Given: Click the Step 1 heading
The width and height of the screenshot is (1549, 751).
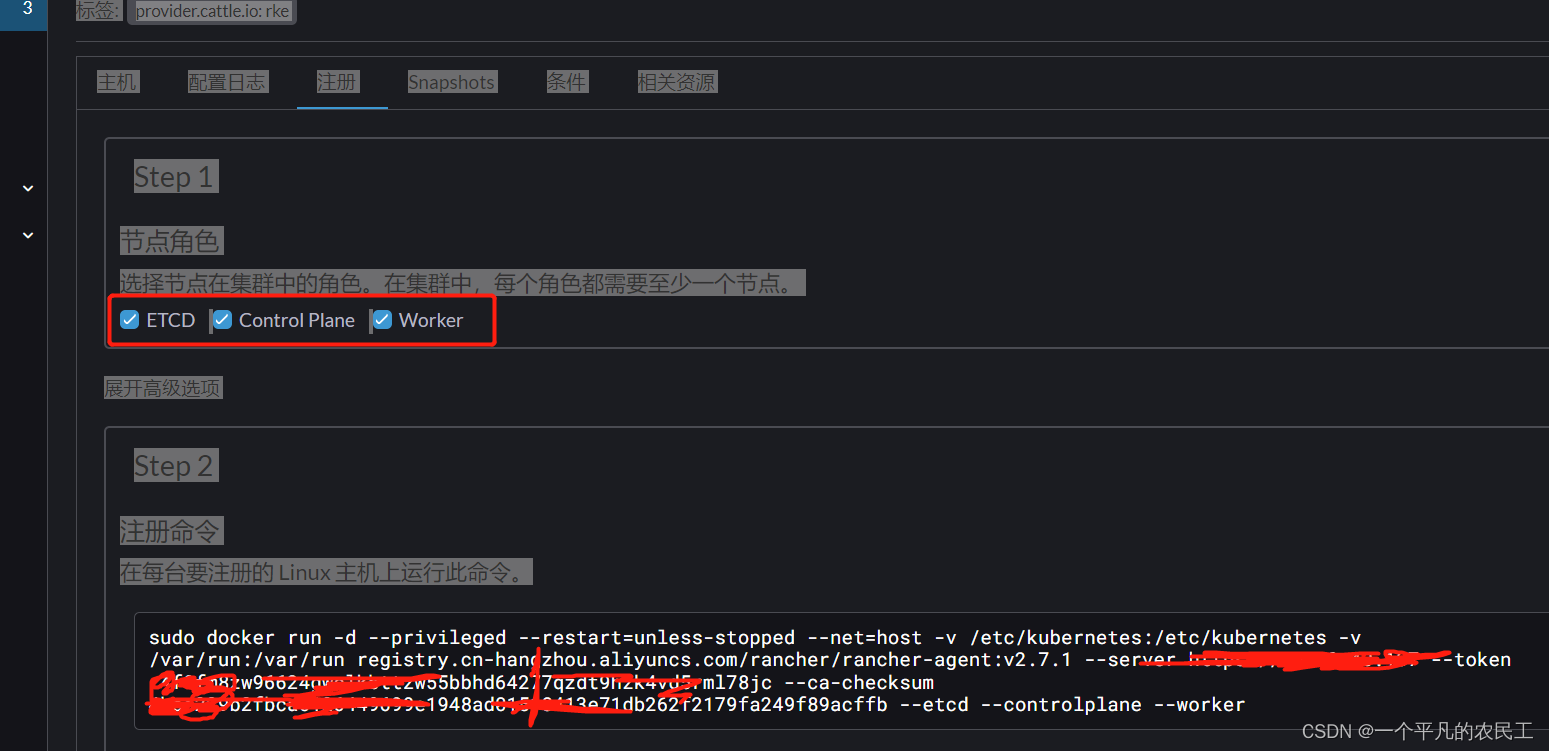Looking at the screenshot, I should pos(174,177).
